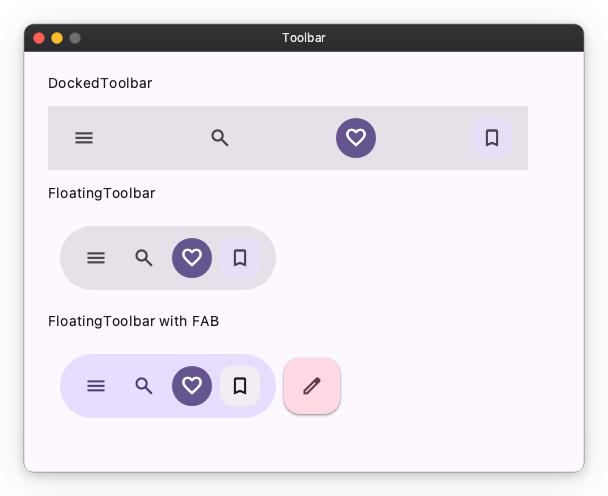
Task: Click the search icon in DockedToolbar
Action: 220,138
